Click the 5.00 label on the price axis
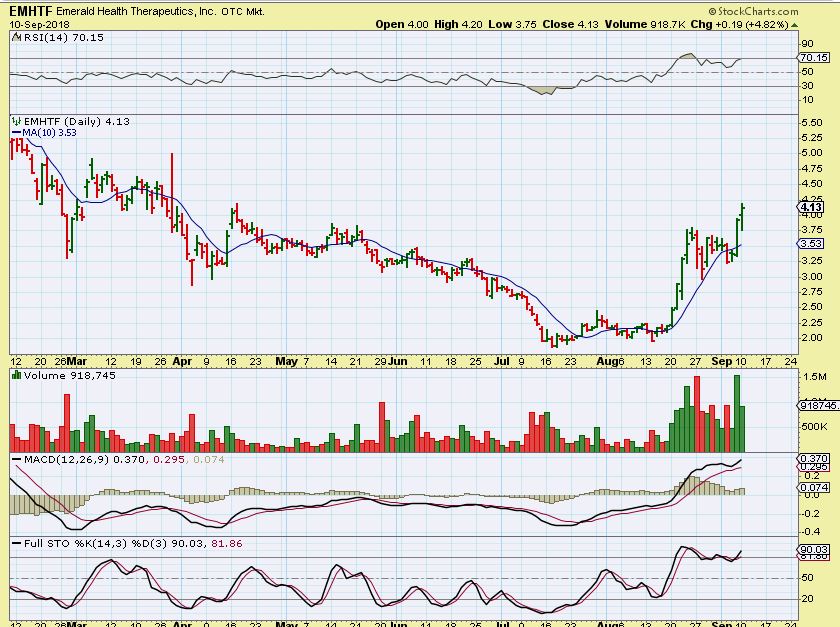Viewport: 840px width, 627px height. pyautogui.click(x=812, y=153)
